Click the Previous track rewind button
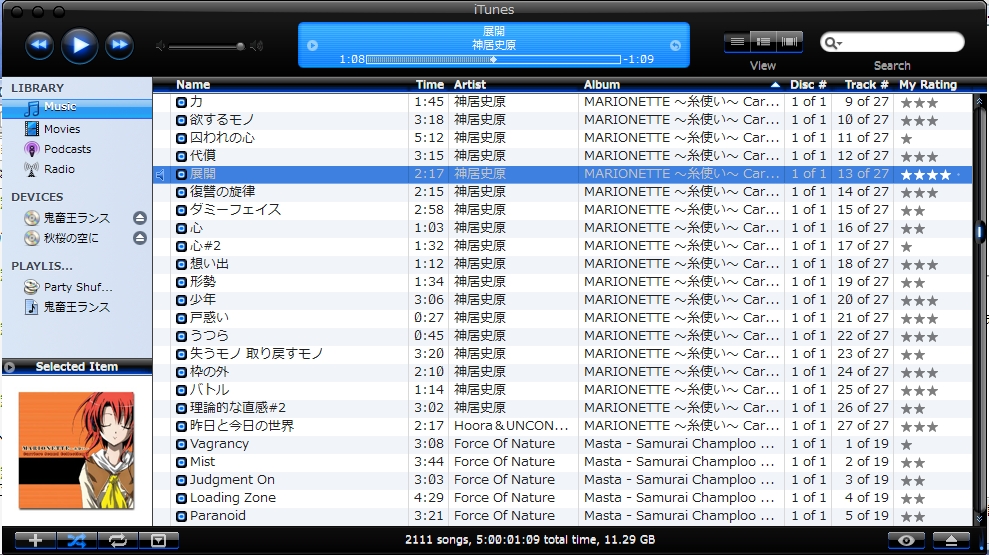Screen dimensions: 989x555 pyautogui.click(x=39, y=45)
